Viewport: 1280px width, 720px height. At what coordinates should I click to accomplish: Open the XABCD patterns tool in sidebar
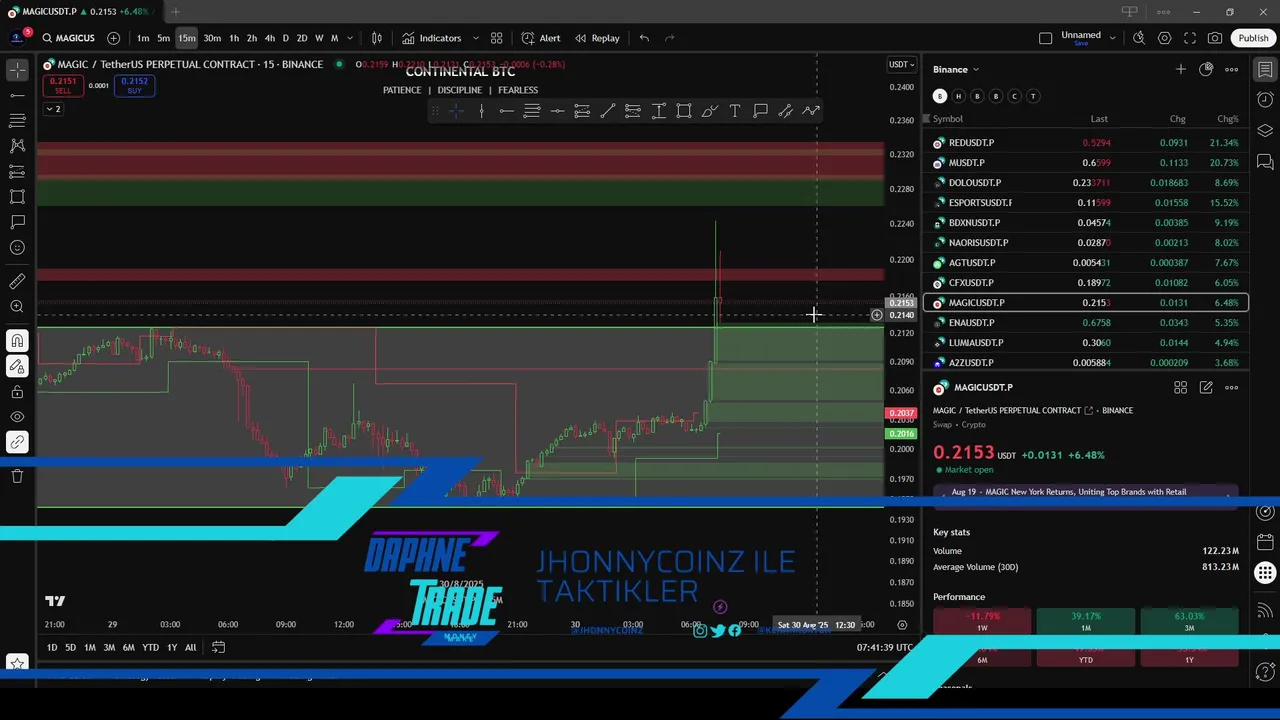(x=17, y=146)
